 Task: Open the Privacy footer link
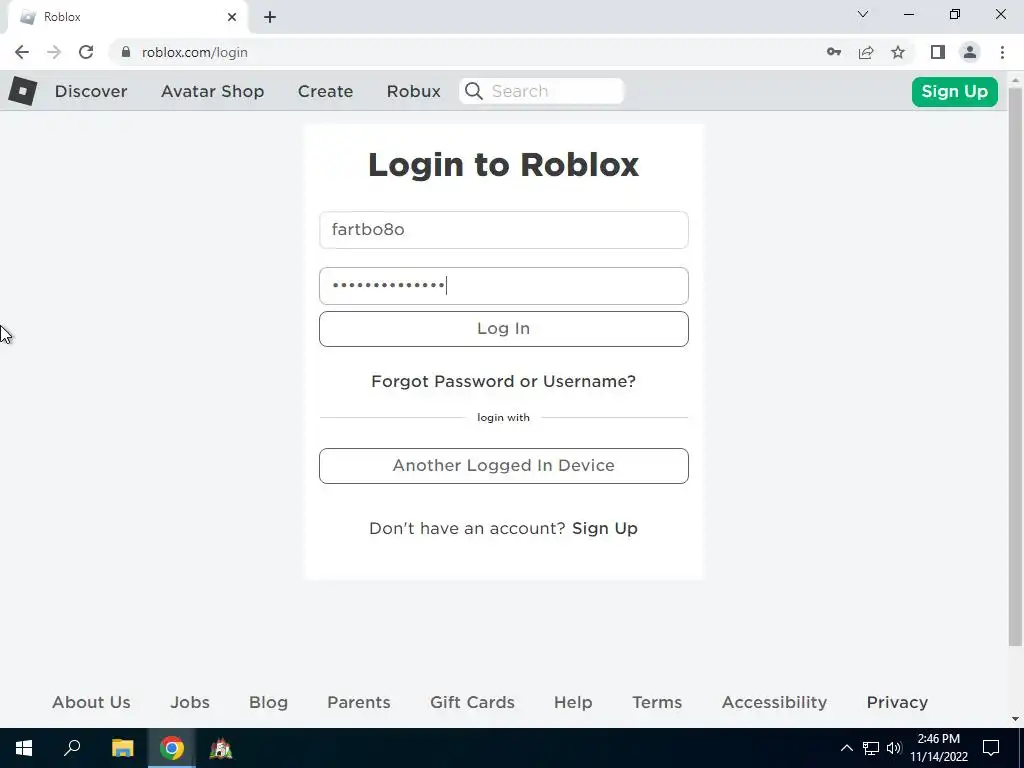(897, 702)
